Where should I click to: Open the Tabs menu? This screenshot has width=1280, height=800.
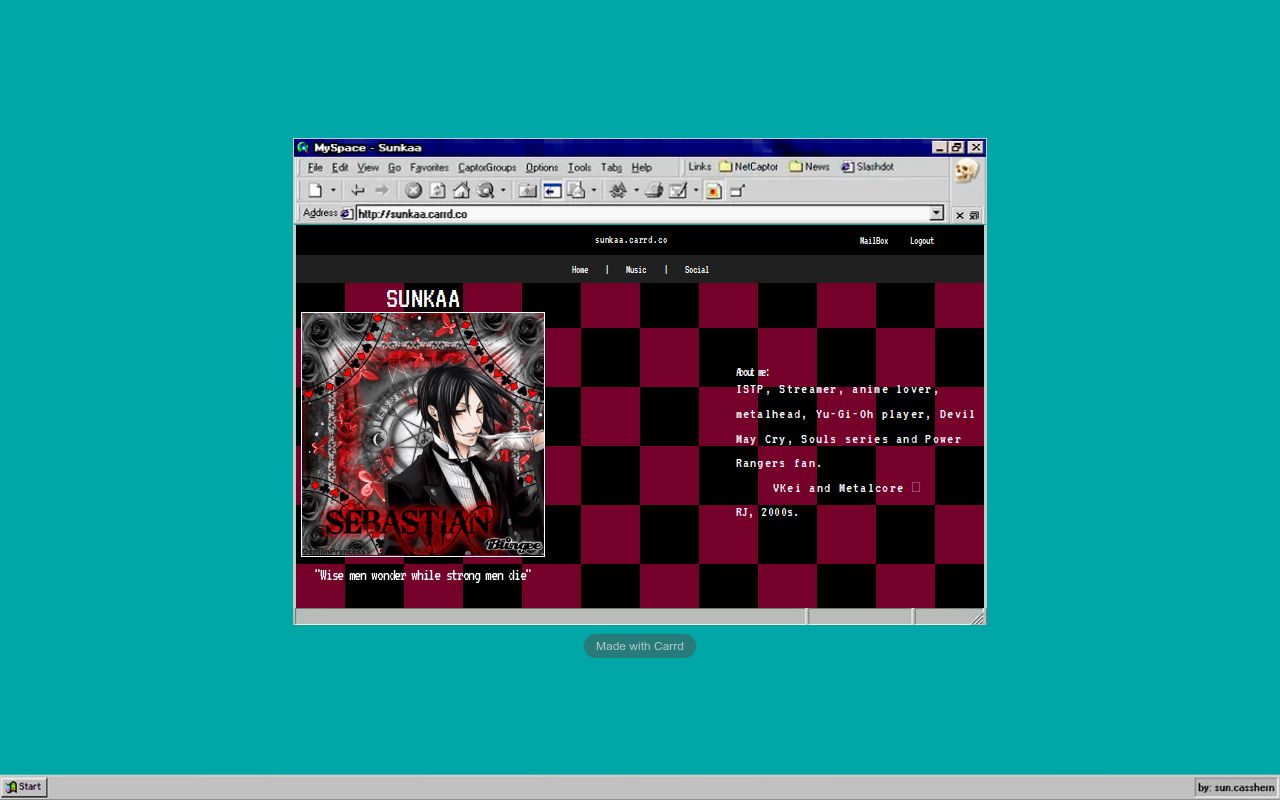611,167
